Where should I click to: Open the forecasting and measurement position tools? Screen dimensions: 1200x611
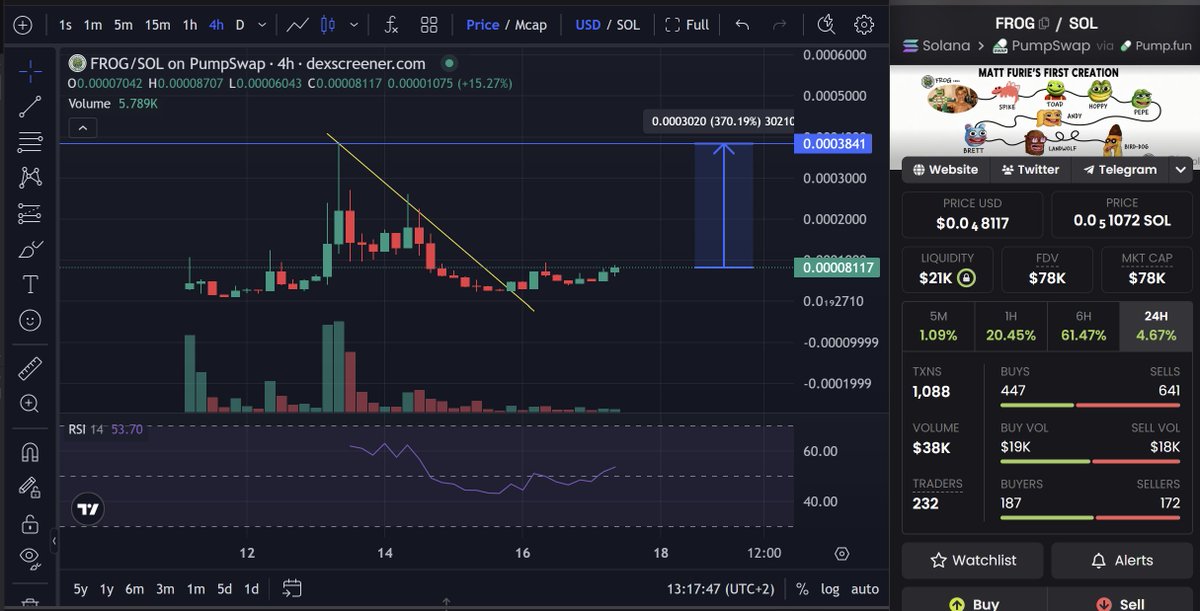click(30, 214)
